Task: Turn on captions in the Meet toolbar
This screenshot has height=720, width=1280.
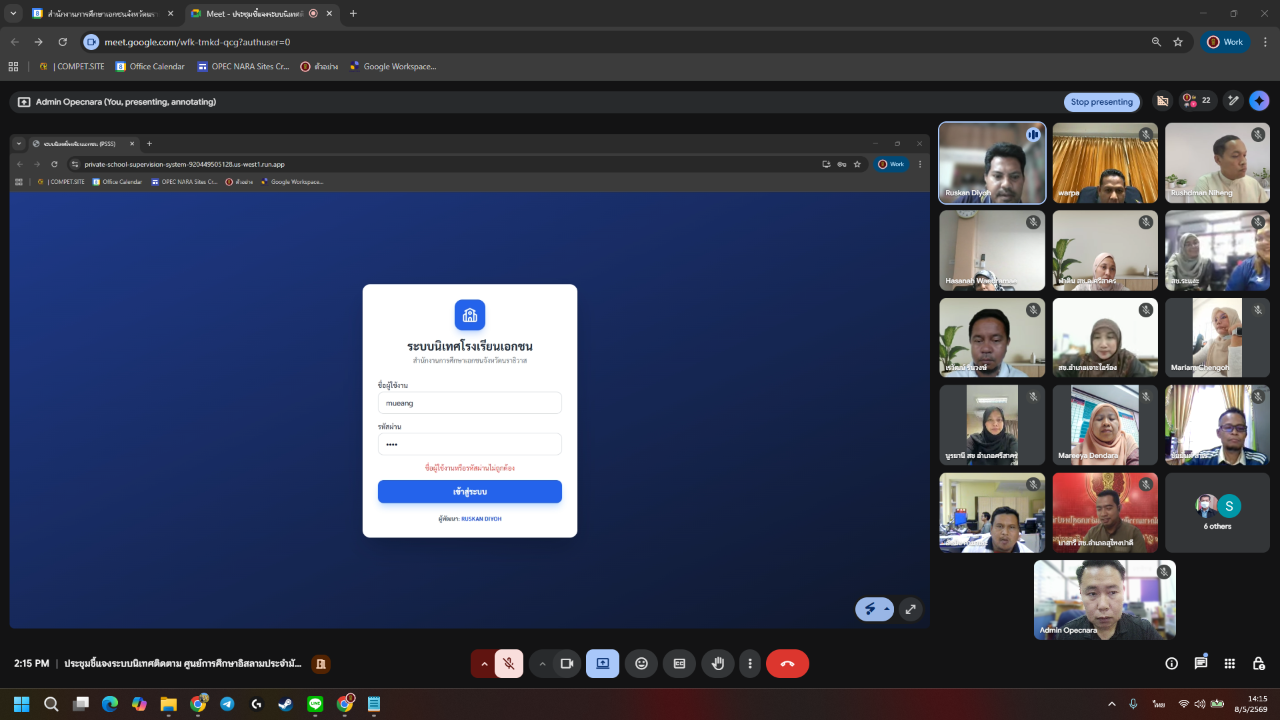Action: 679,663
